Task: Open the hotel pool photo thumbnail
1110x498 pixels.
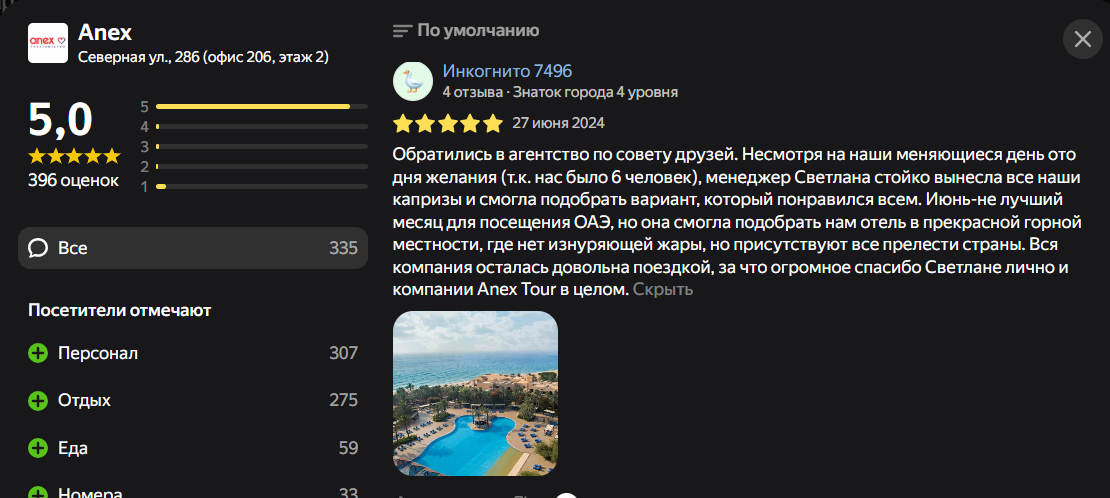Action: click(x=476, y=393)
